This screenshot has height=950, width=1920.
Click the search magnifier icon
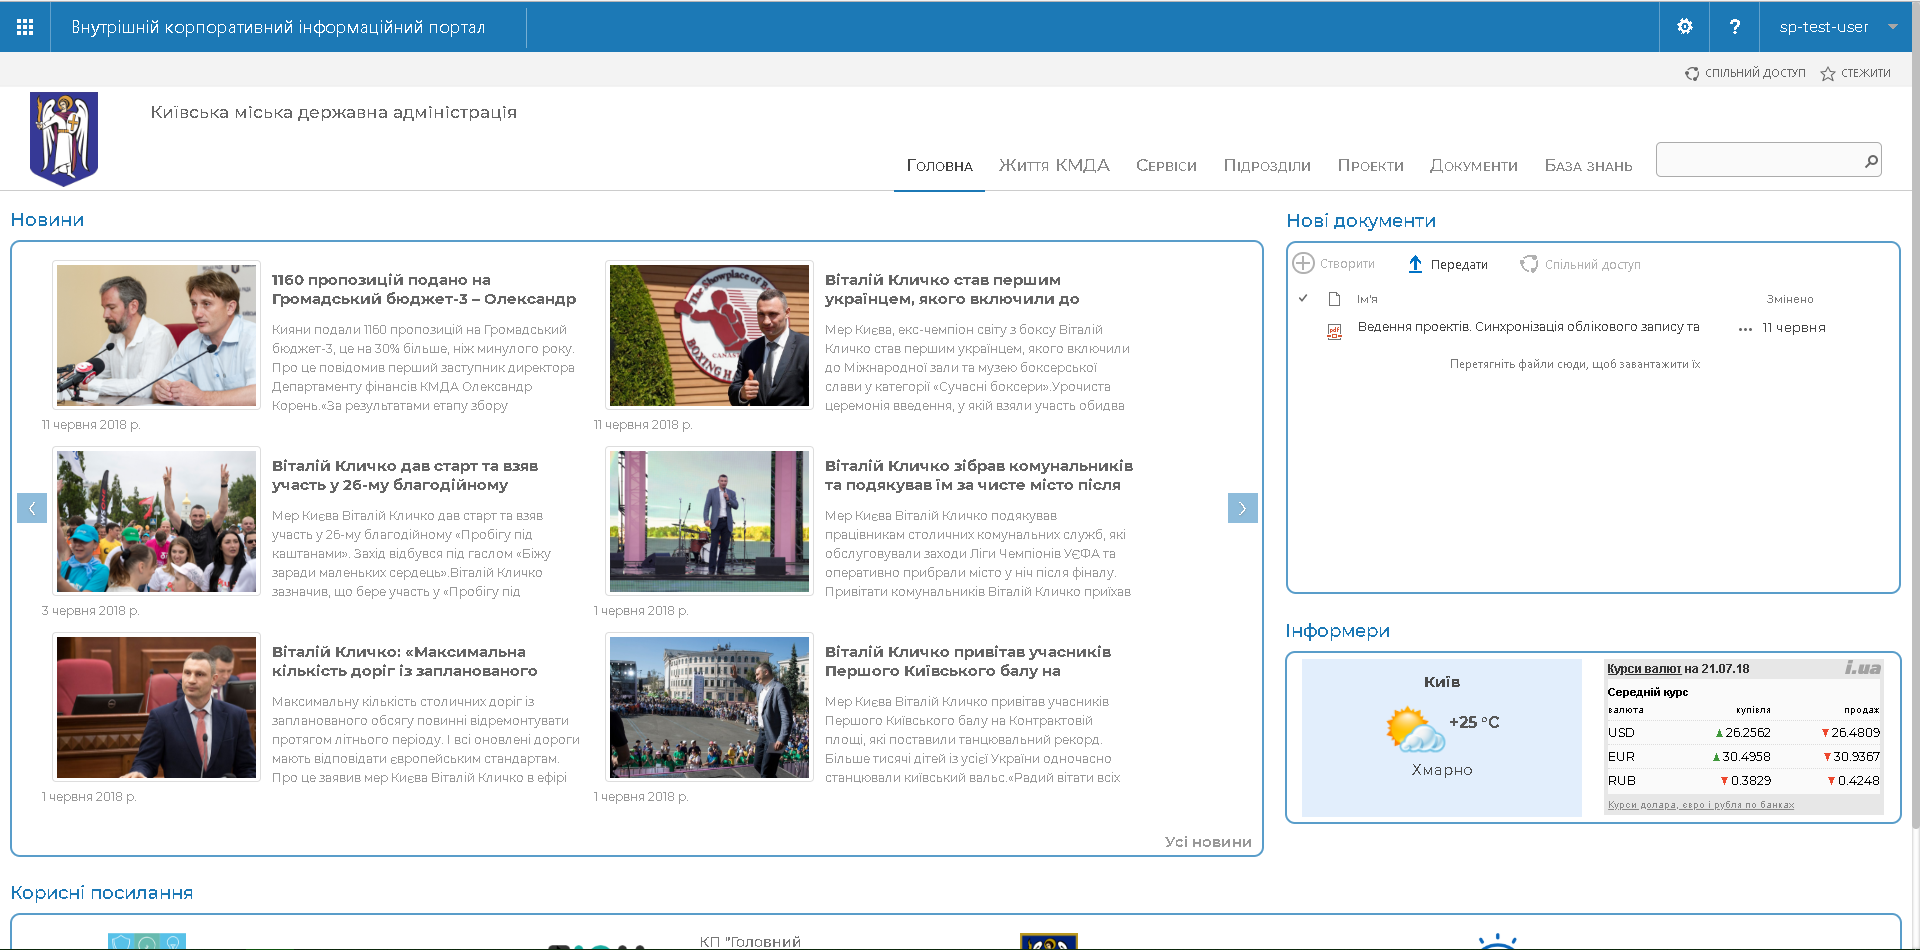[1870, 161]
